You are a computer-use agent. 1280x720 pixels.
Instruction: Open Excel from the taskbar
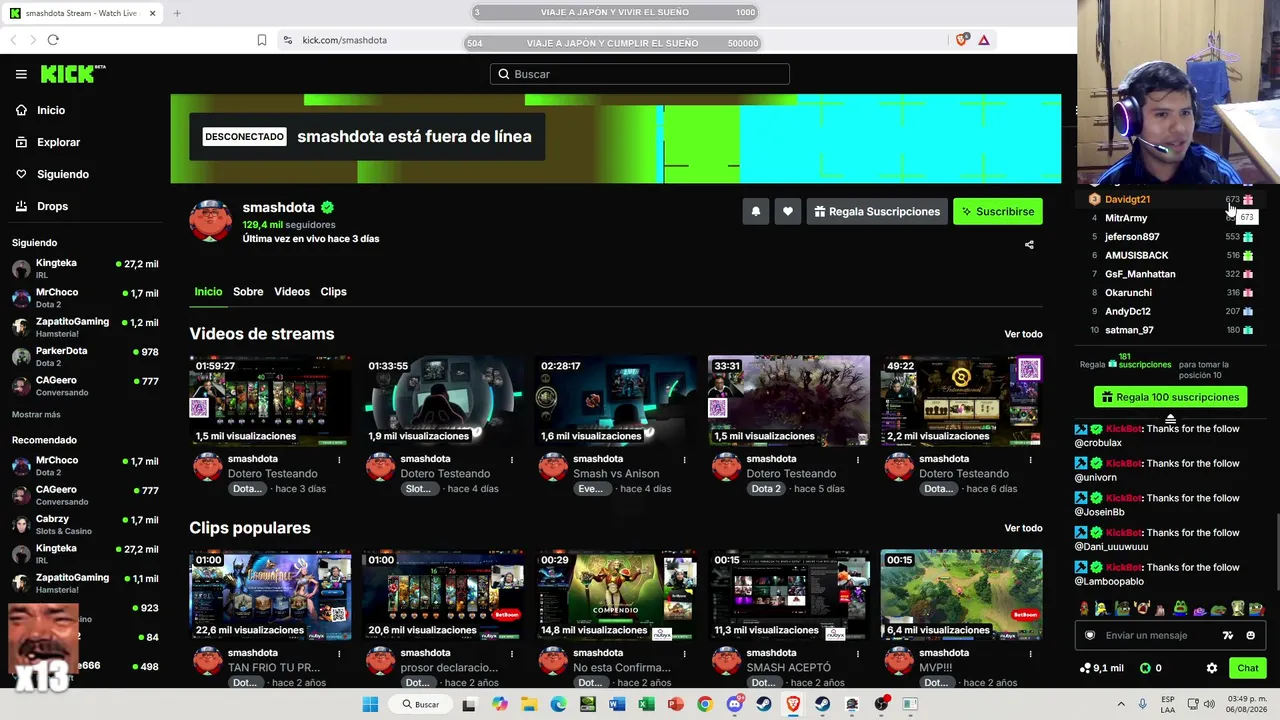pyautogui.click(x=646, y=704)
